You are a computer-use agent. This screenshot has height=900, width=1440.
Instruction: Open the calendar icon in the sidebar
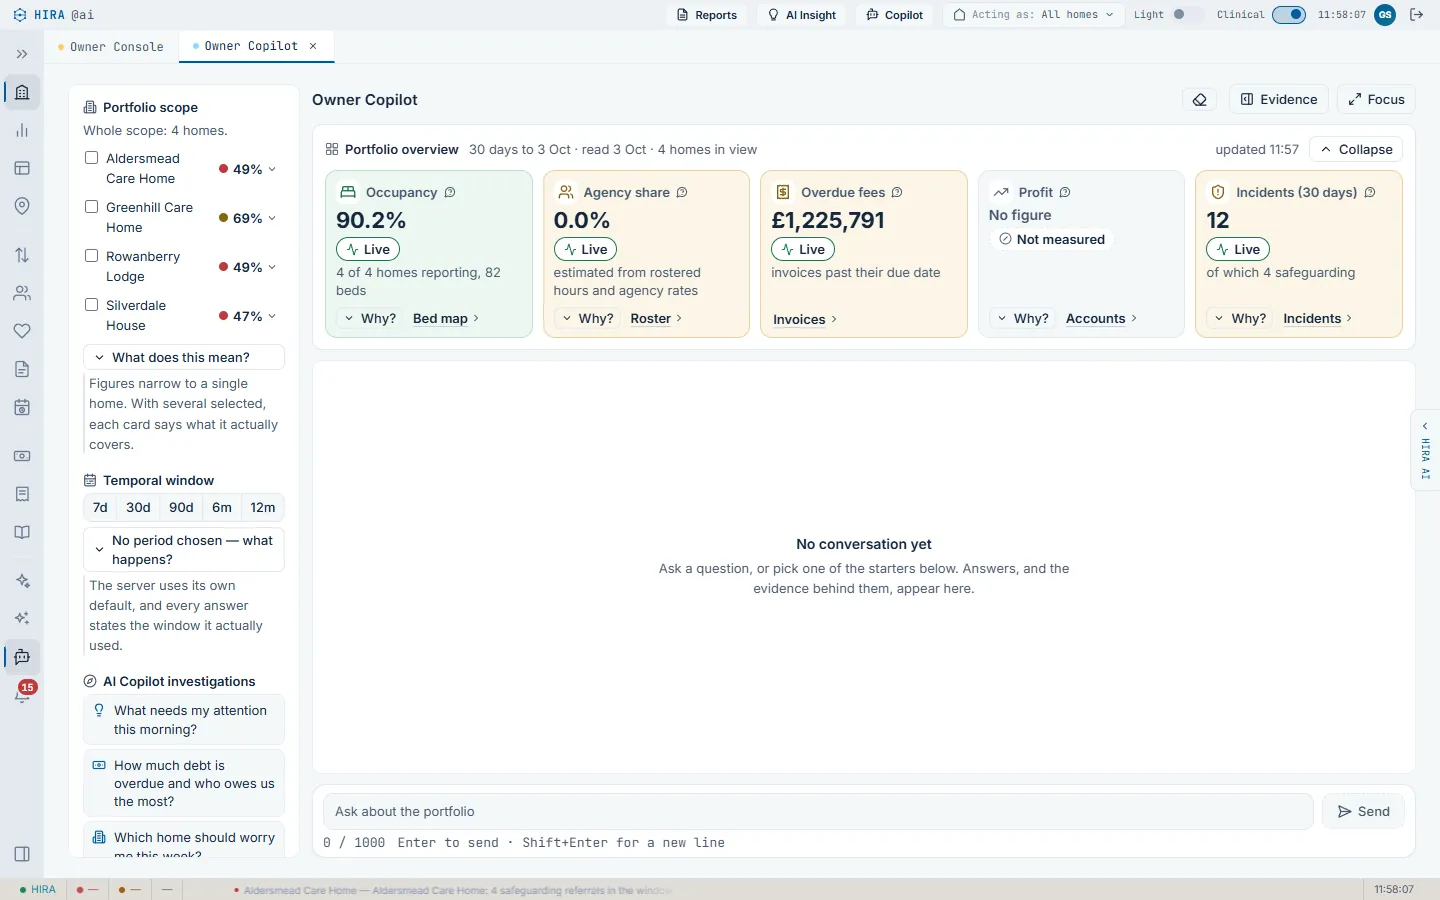click(22, 407)
